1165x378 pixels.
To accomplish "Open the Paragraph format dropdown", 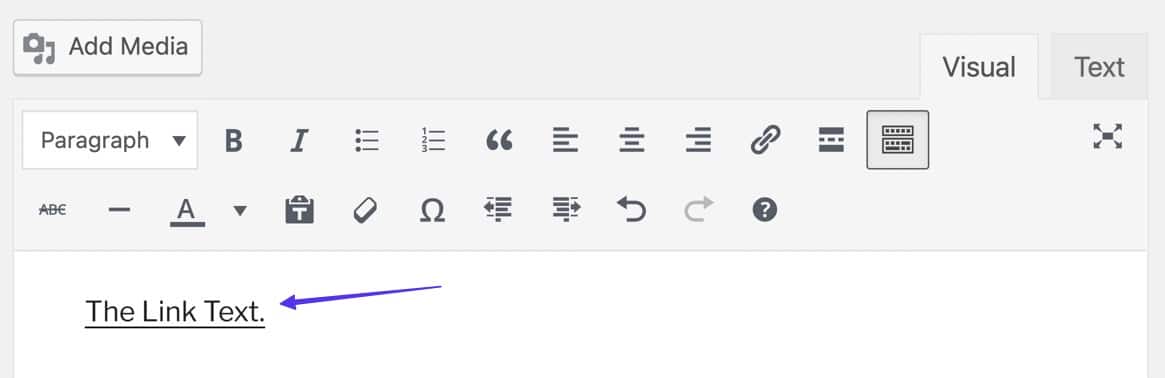I will point(110,140).
